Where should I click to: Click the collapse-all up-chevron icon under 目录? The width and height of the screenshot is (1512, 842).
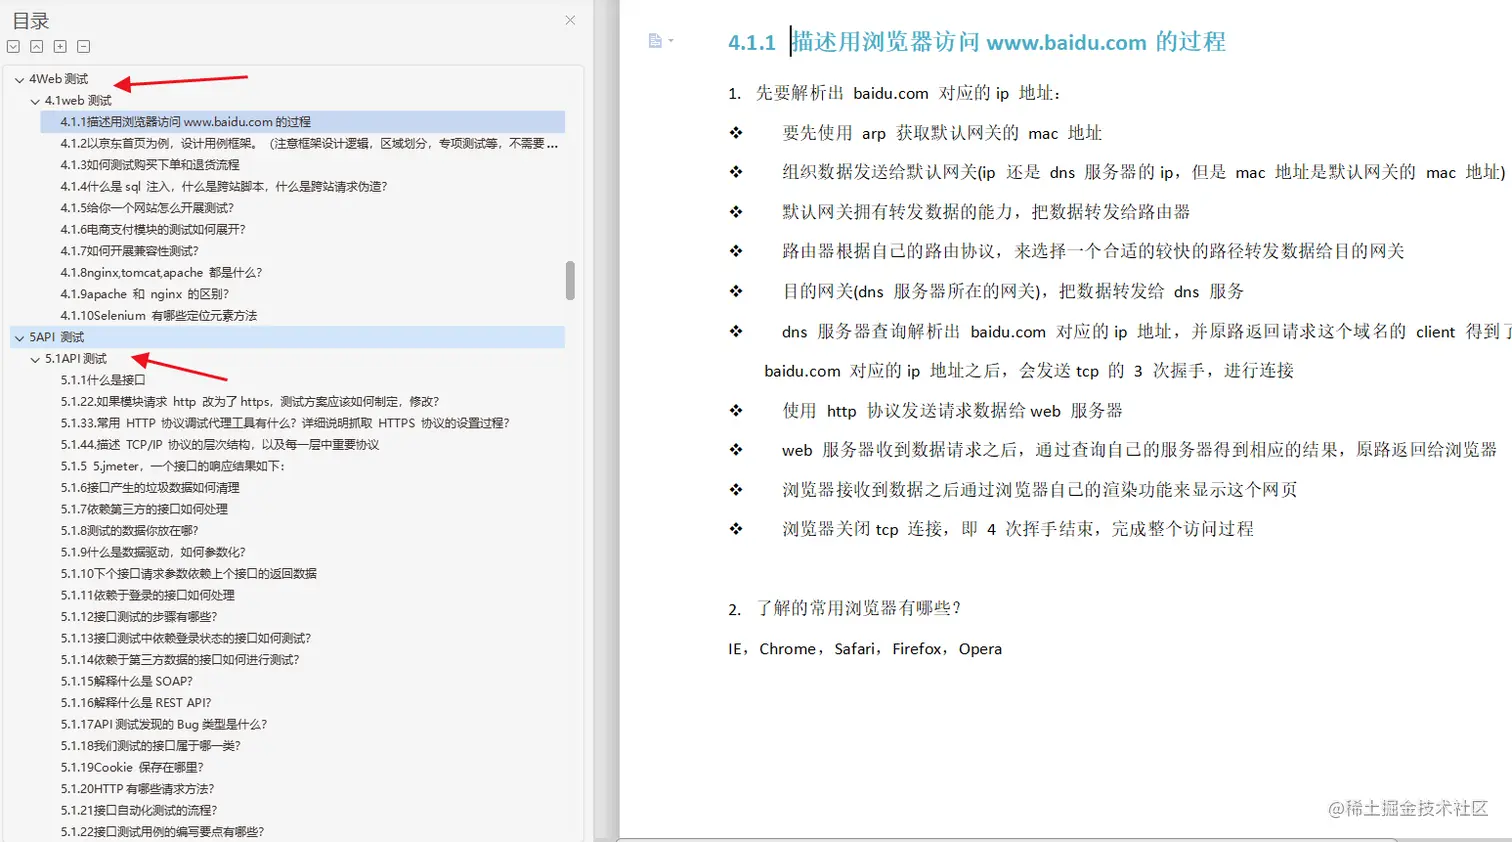click(36, 47)
